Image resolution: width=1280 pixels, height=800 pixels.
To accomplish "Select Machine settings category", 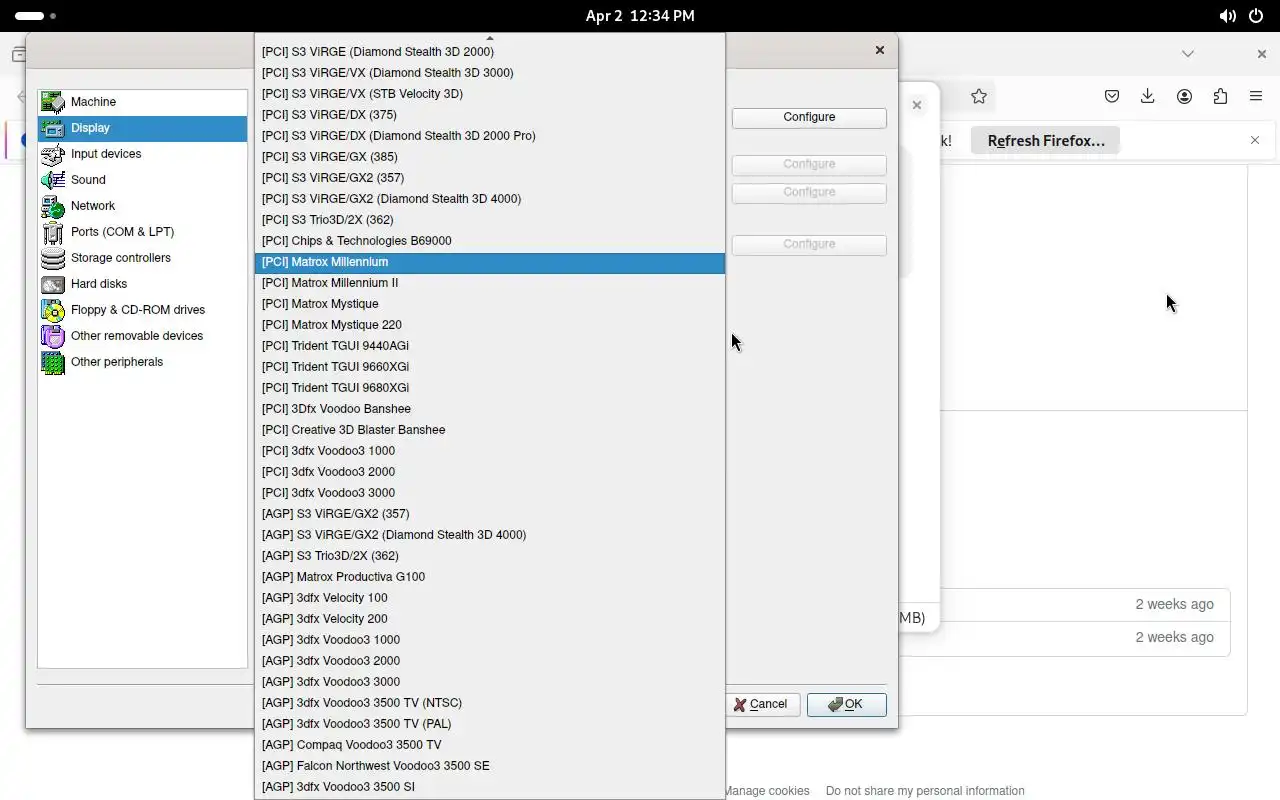I will 142,102.
